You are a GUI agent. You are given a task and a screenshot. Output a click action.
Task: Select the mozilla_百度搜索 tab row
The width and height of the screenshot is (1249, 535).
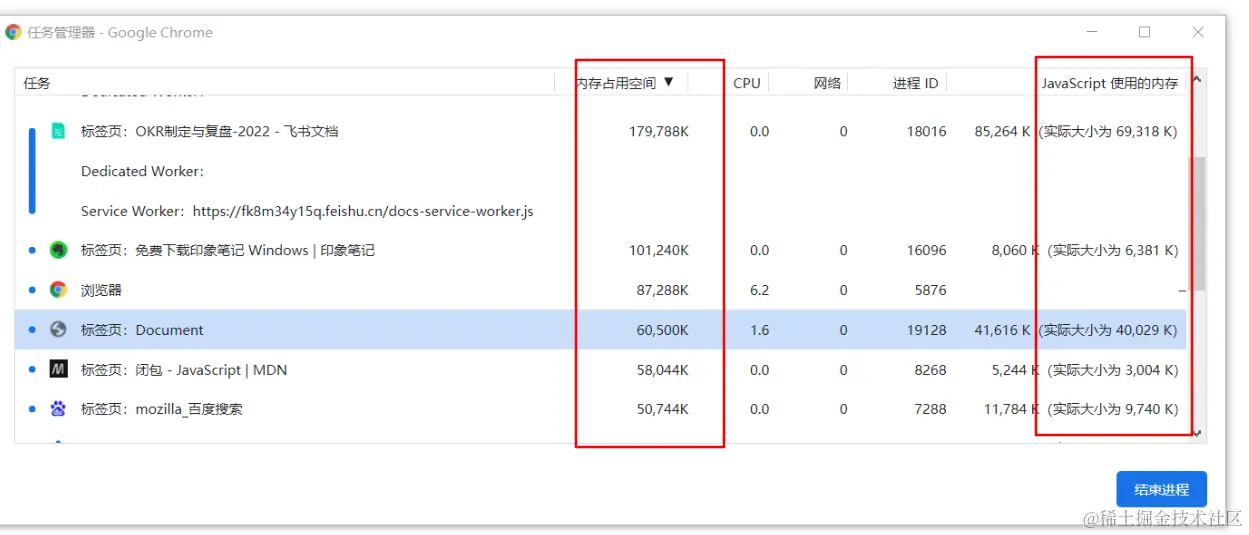click(600, 409)
